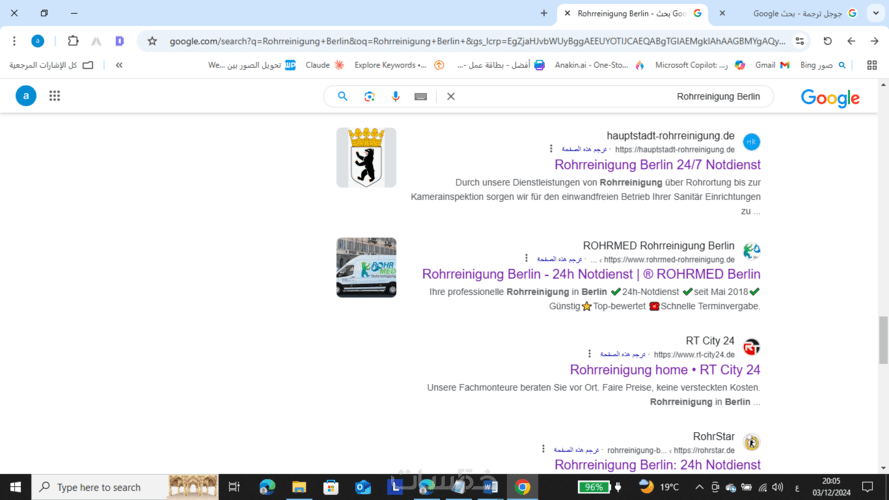Image resolution: width=889 pixels, height=500 pixels.
Task: Open the Bing images bookmark
Action: click(x=823, y=65)
